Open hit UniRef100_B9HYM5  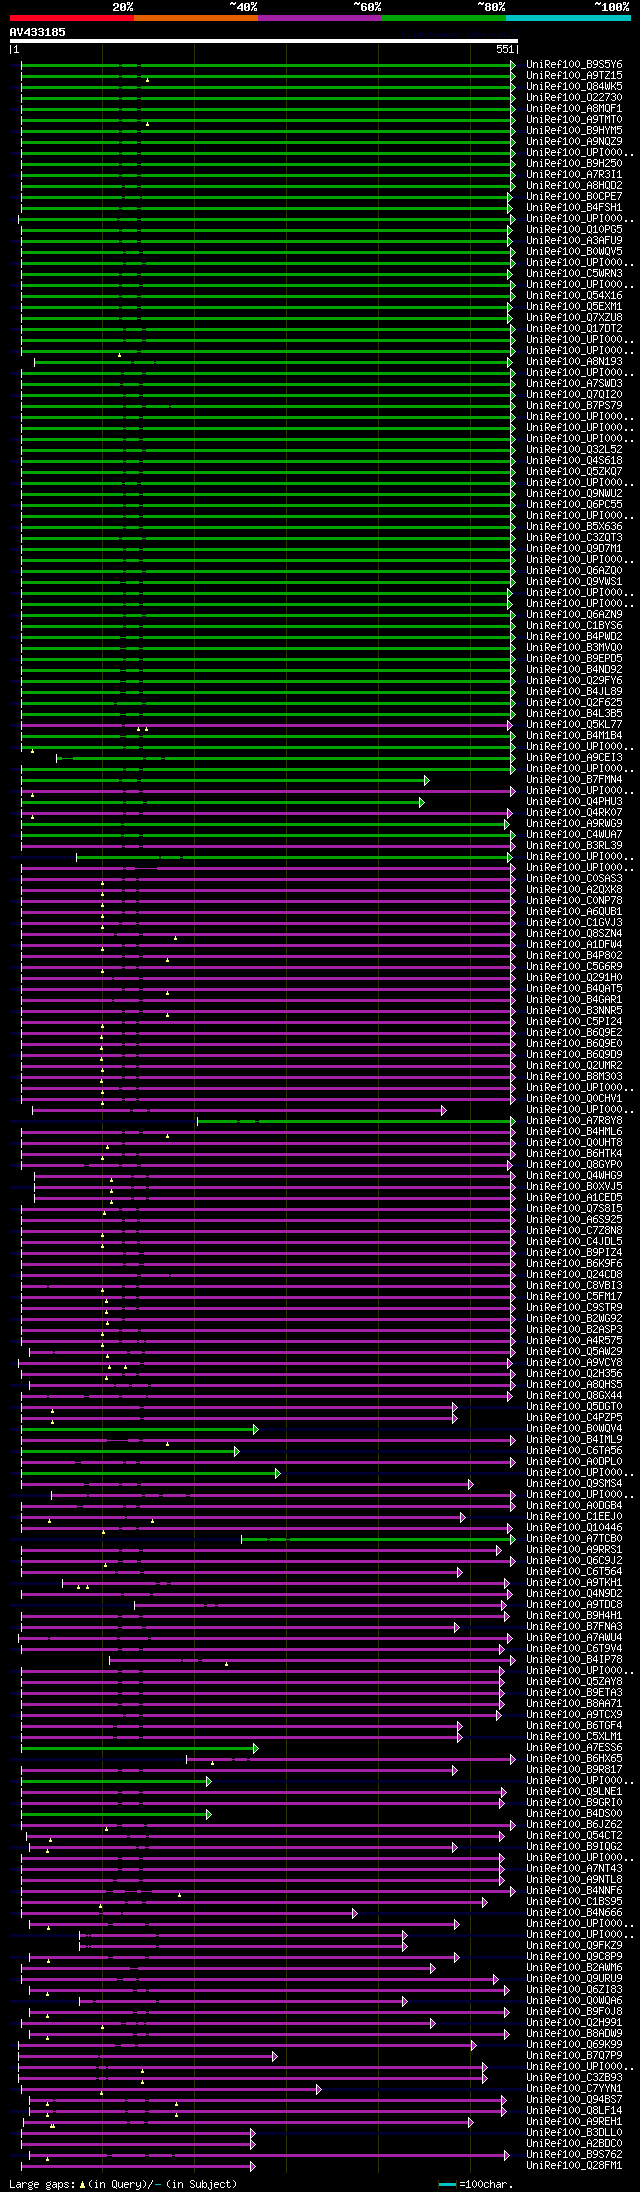pos(574,130)
